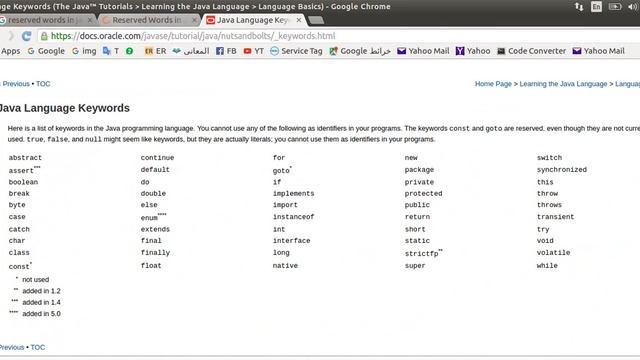Click the keyword 'goto'
This screenshot has height=360, width=640.
point(281,171)
